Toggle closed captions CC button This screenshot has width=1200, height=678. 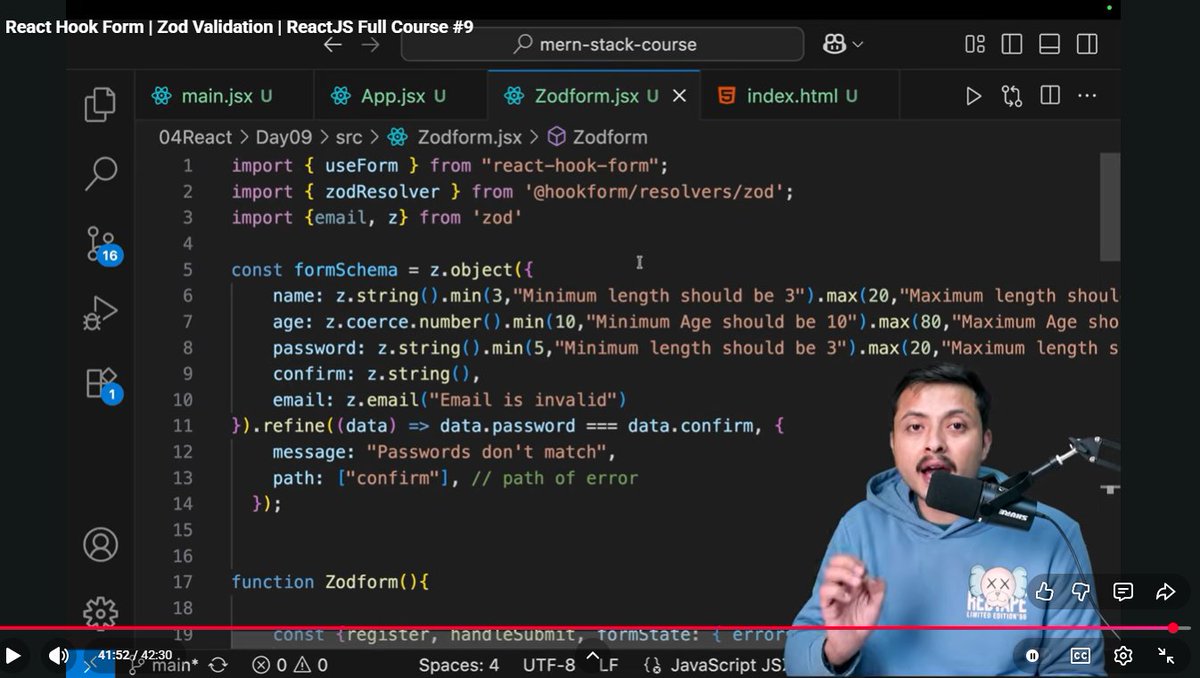[1080, 656]
